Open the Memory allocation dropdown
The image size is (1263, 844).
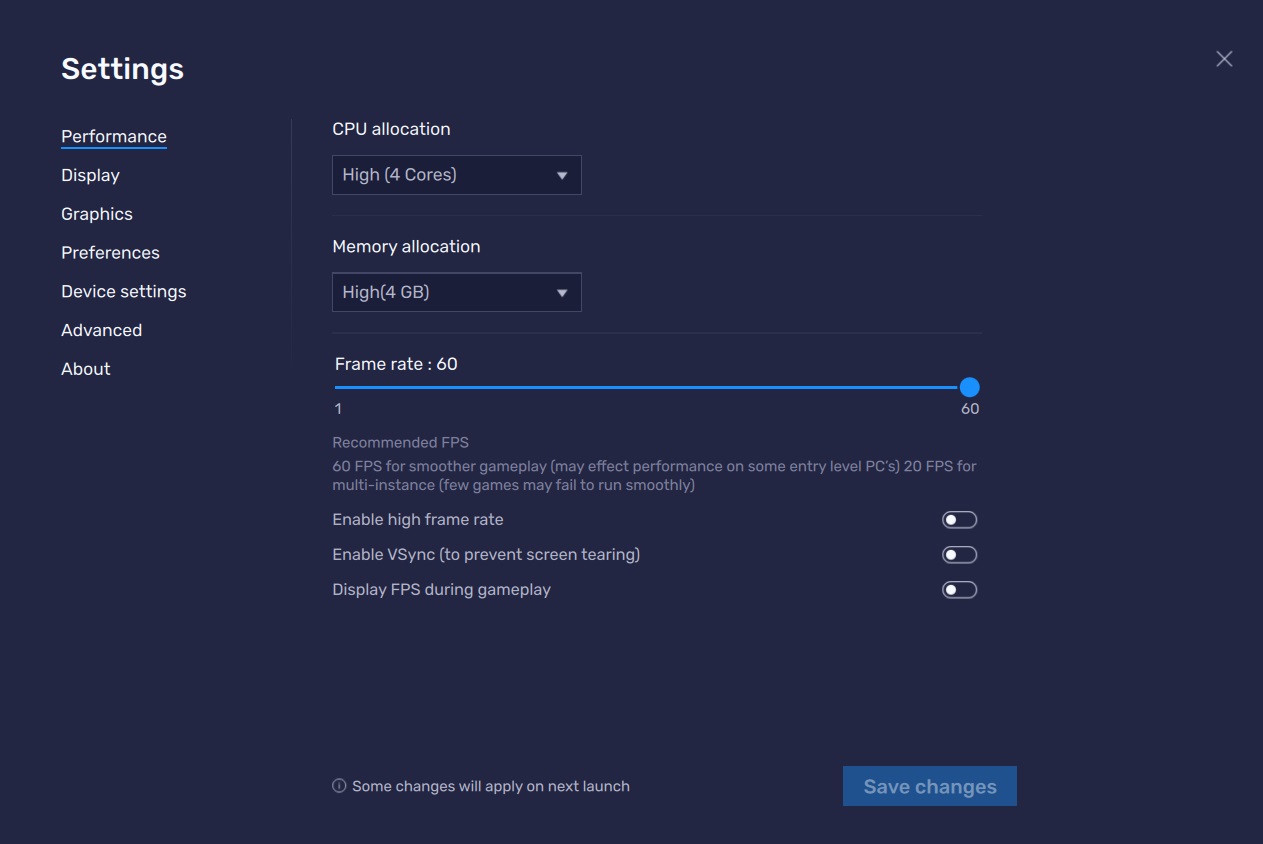pos(457,292)
